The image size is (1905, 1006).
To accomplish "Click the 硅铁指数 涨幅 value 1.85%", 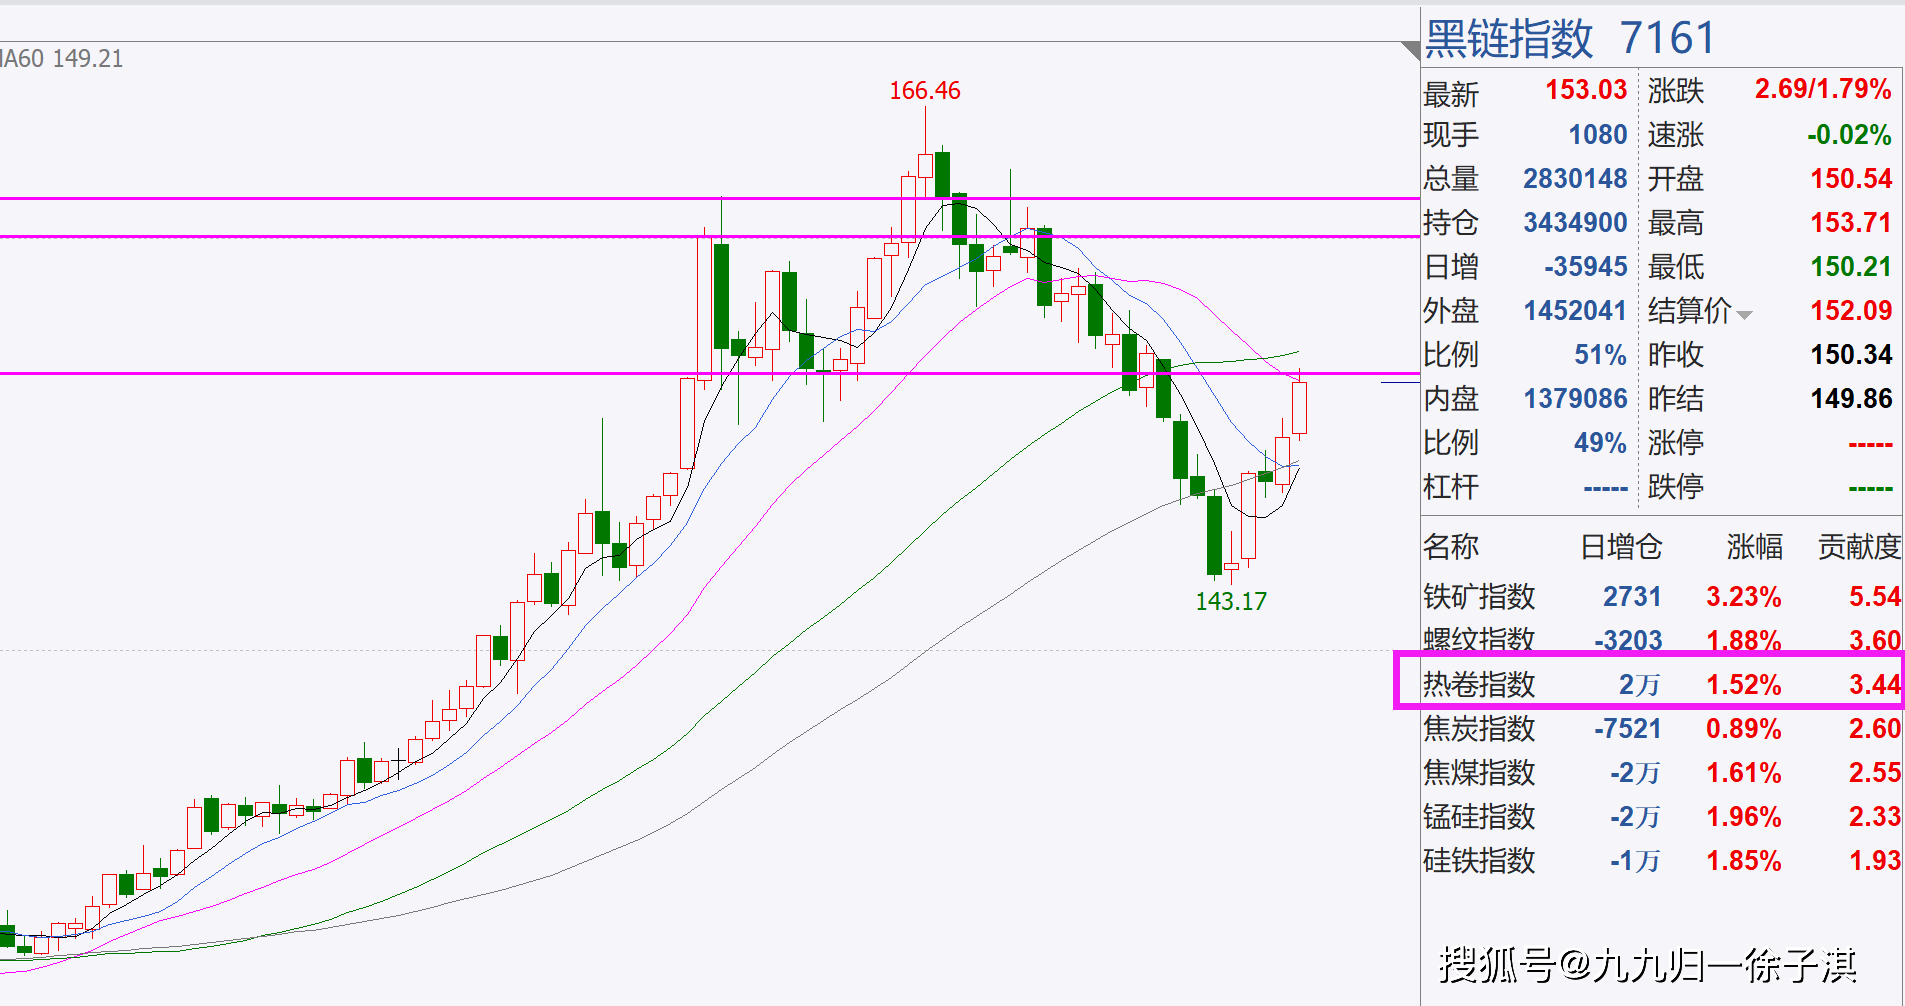I will [x=1744, y=861].
